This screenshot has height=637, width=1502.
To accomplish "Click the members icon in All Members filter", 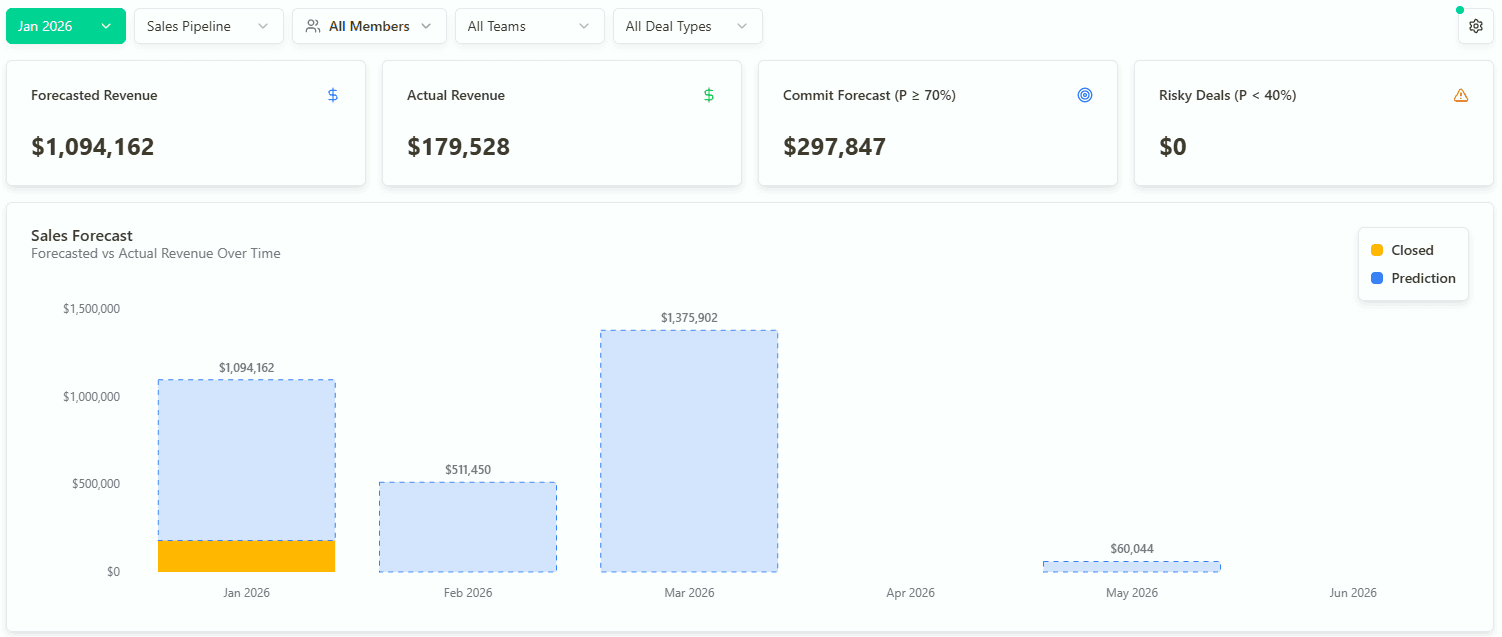I will tap(311, 25).
